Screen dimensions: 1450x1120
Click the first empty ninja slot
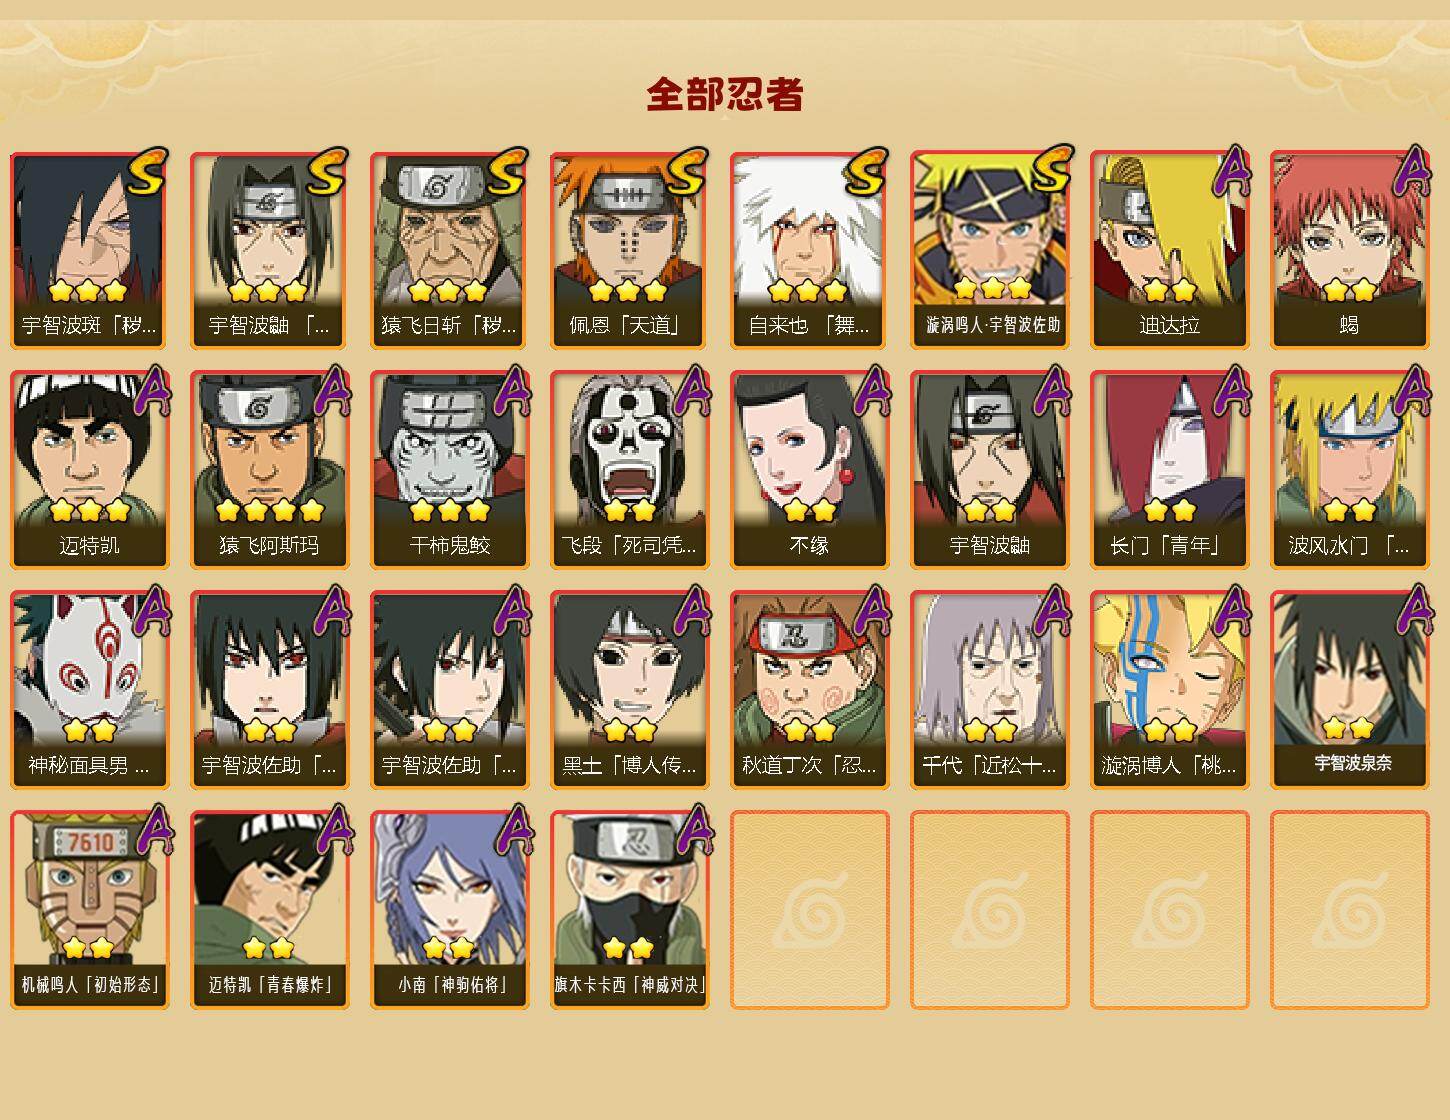(x=809, y=909)
